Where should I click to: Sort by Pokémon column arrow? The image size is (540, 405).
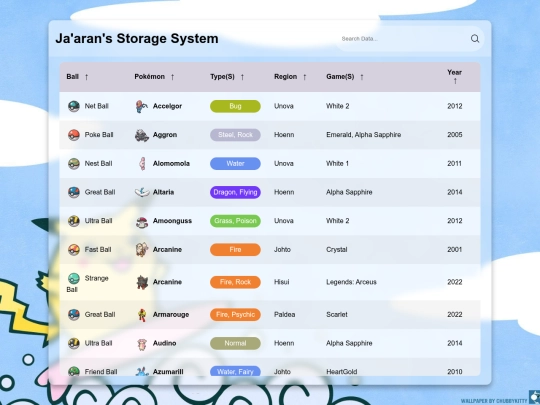(173, 77)
